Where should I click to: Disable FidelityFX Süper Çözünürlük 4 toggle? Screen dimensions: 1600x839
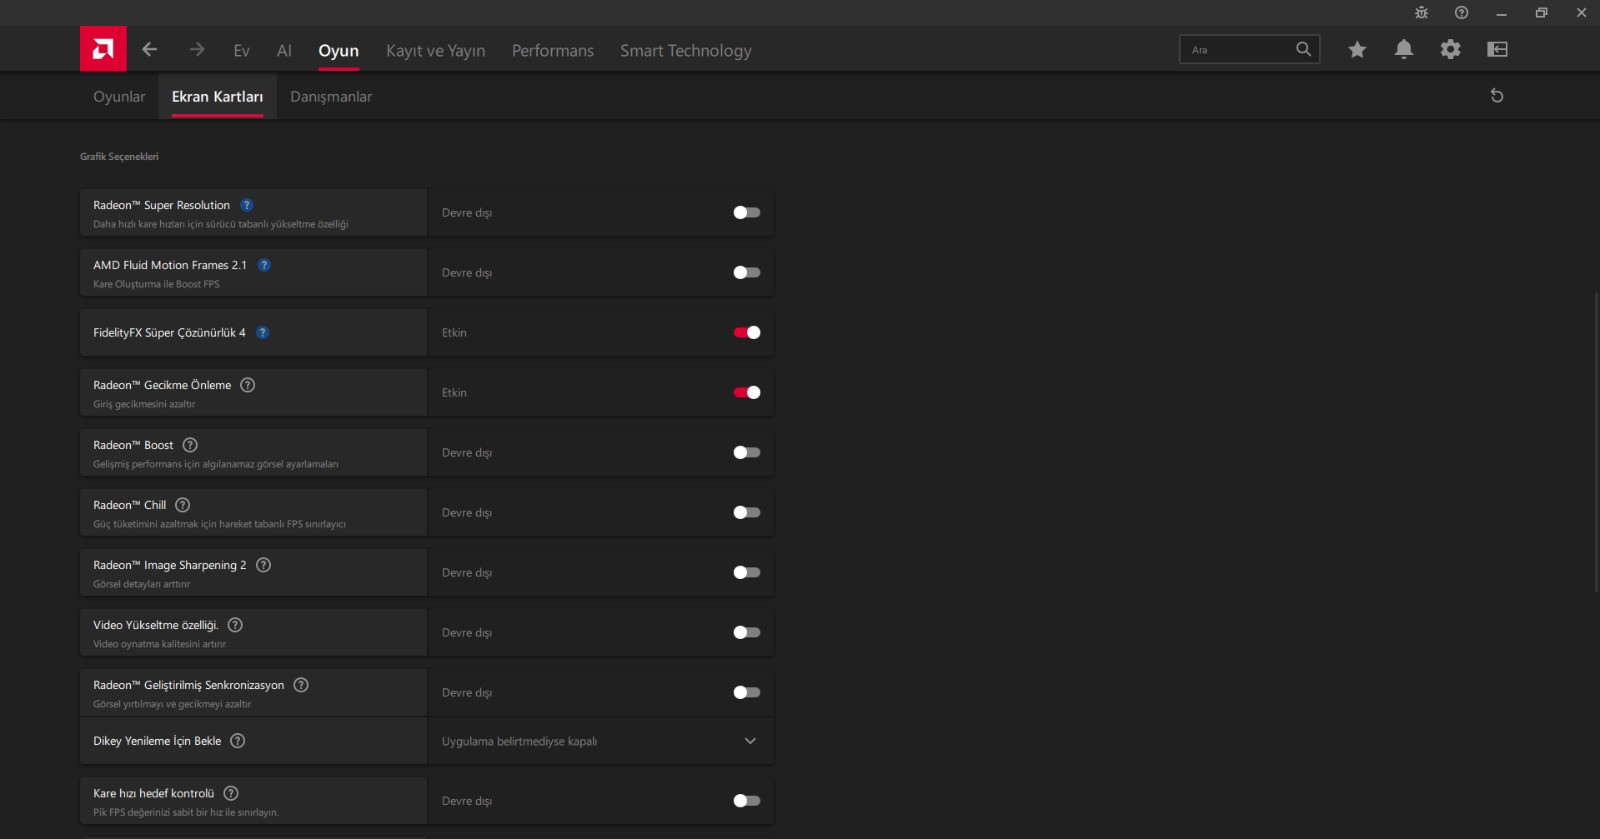coord(747,333)
